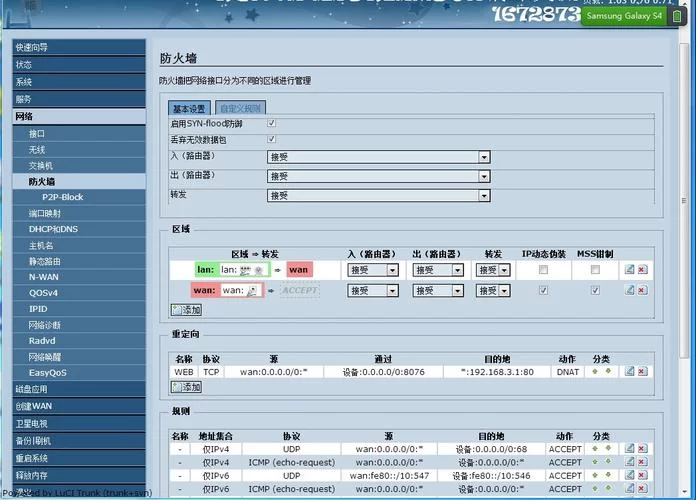
Task: Open the IPID page
Action: [79, 309]
